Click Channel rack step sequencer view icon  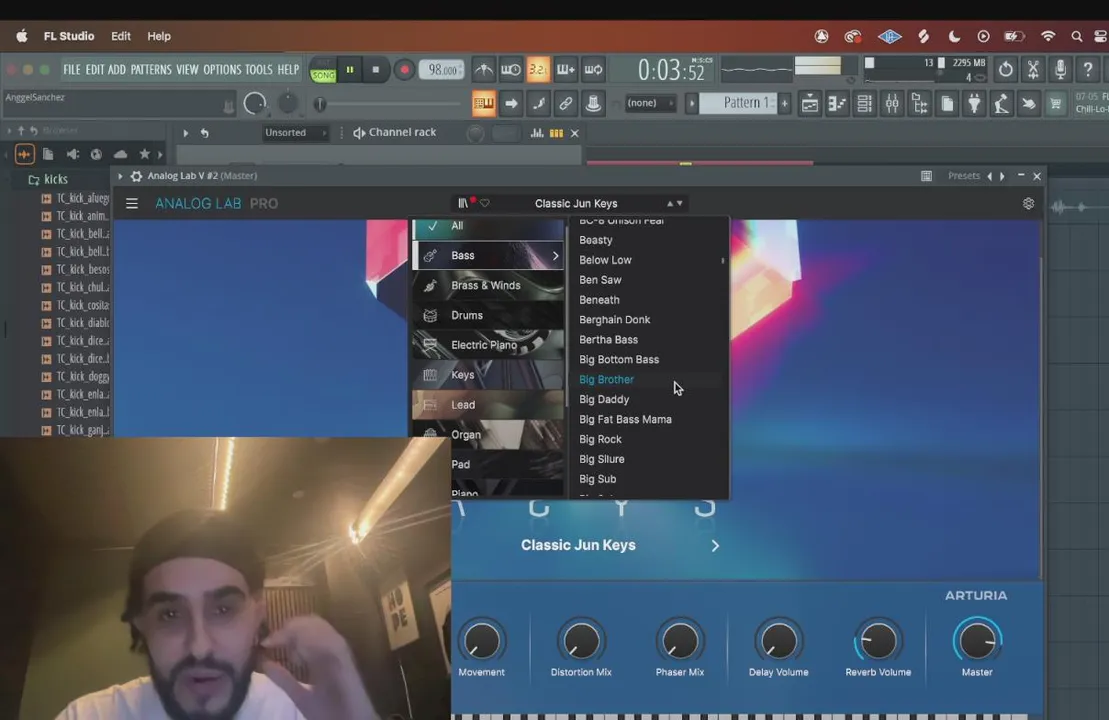(x=557, y=133)
